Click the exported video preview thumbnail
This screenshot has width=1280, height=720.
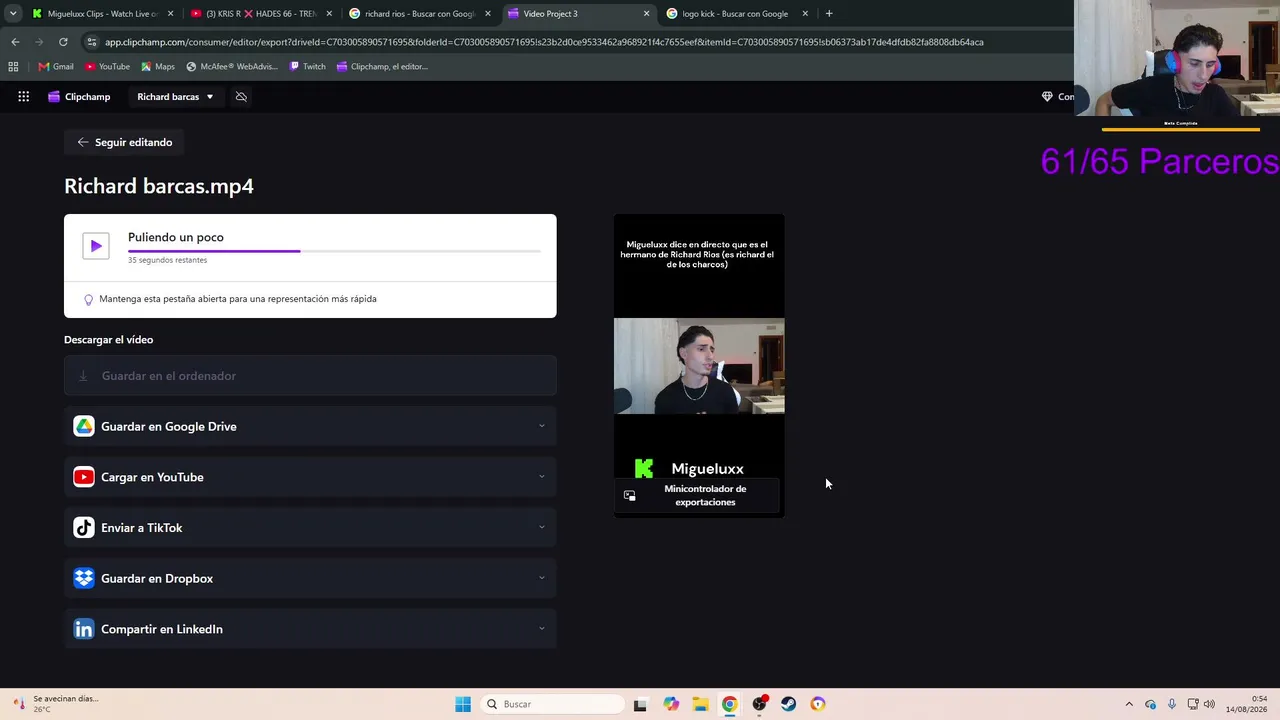pos(699,365)
